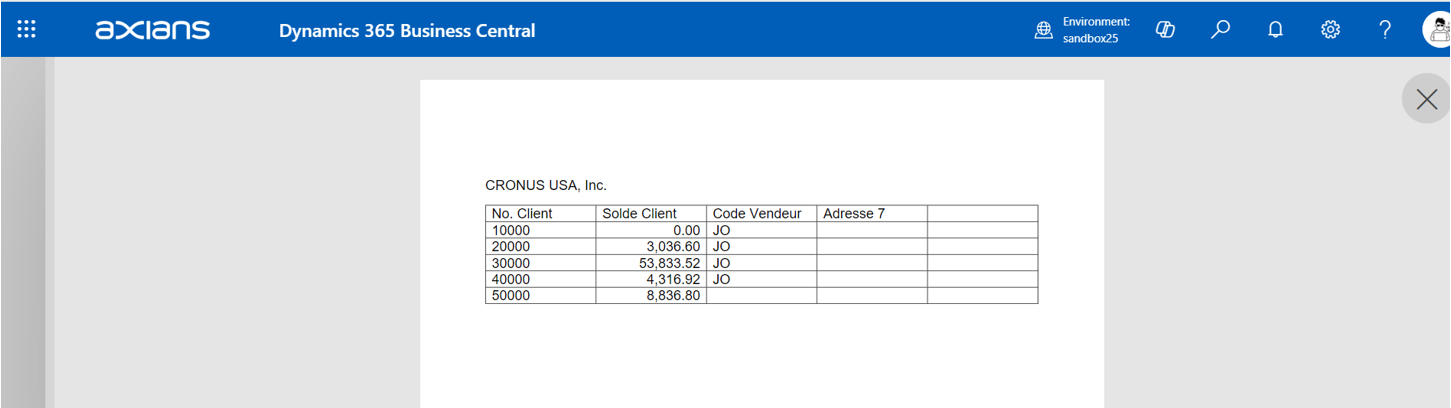Screen dimensions: 1451x408
Task: Open Copilot from the top bar
Action: click(1164, 30)
